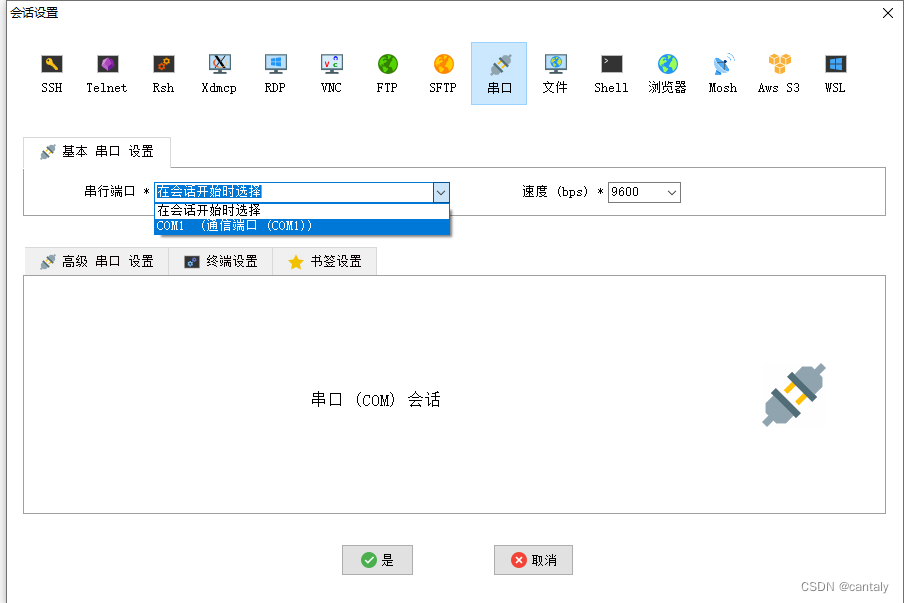
Task: Switch to the 终端设置 tab
Action: pos(220,262)
